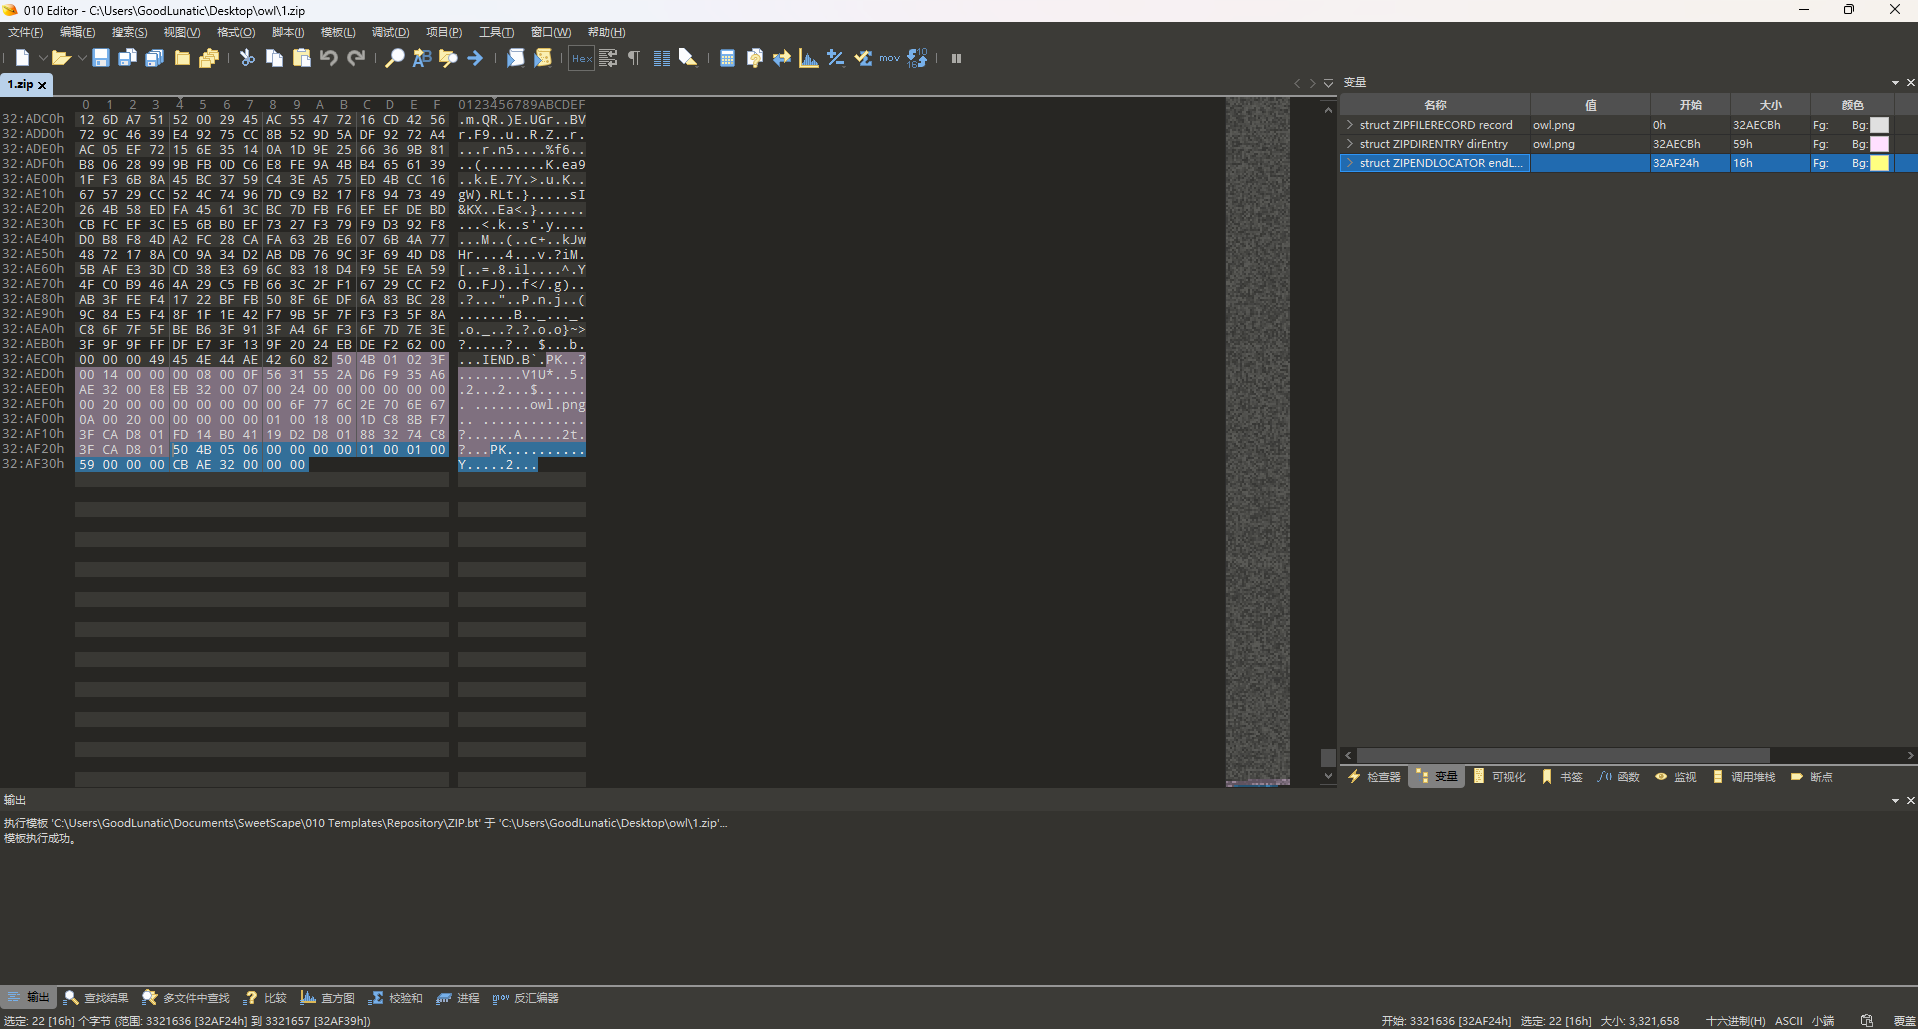The height and width of the screenshot is (1029, 1918).
Task: Click background color swatch of ZIPFILERECORD row
Action: [x=1880, y=125]
